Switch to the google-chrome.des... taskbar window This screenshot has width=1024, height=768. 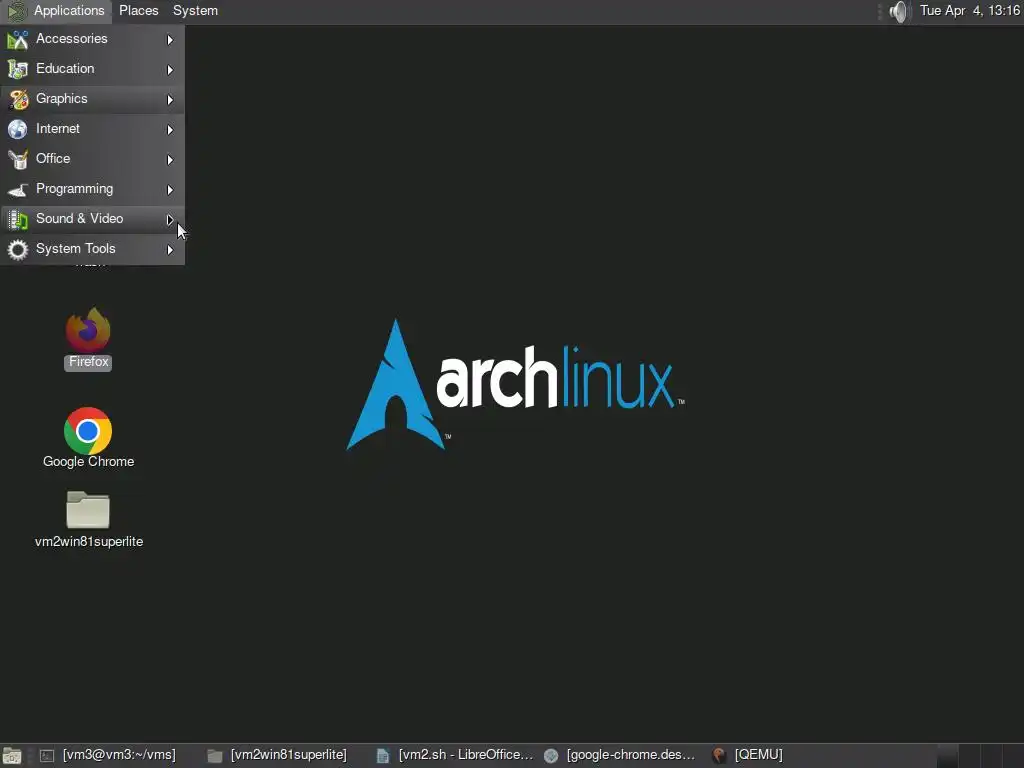(620, 755)
